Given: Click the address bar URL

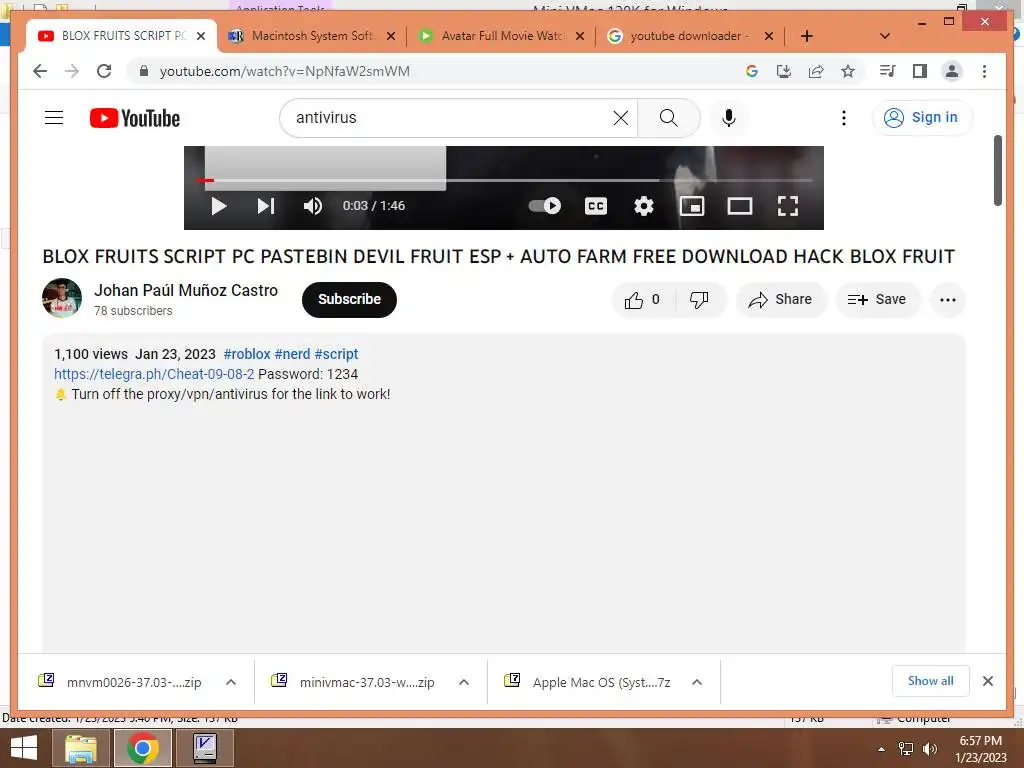Looking at the screenshot, I should pos(285,71).
